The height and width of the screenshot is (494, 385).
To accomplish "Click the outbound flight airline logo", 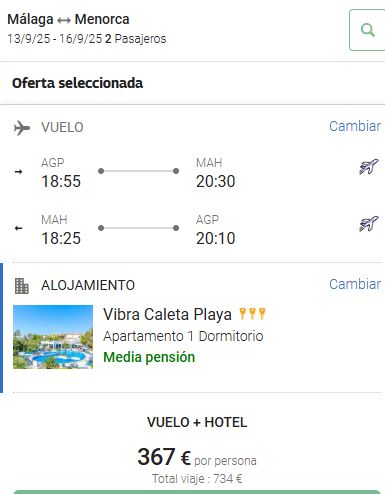I will tap(369, 167).
